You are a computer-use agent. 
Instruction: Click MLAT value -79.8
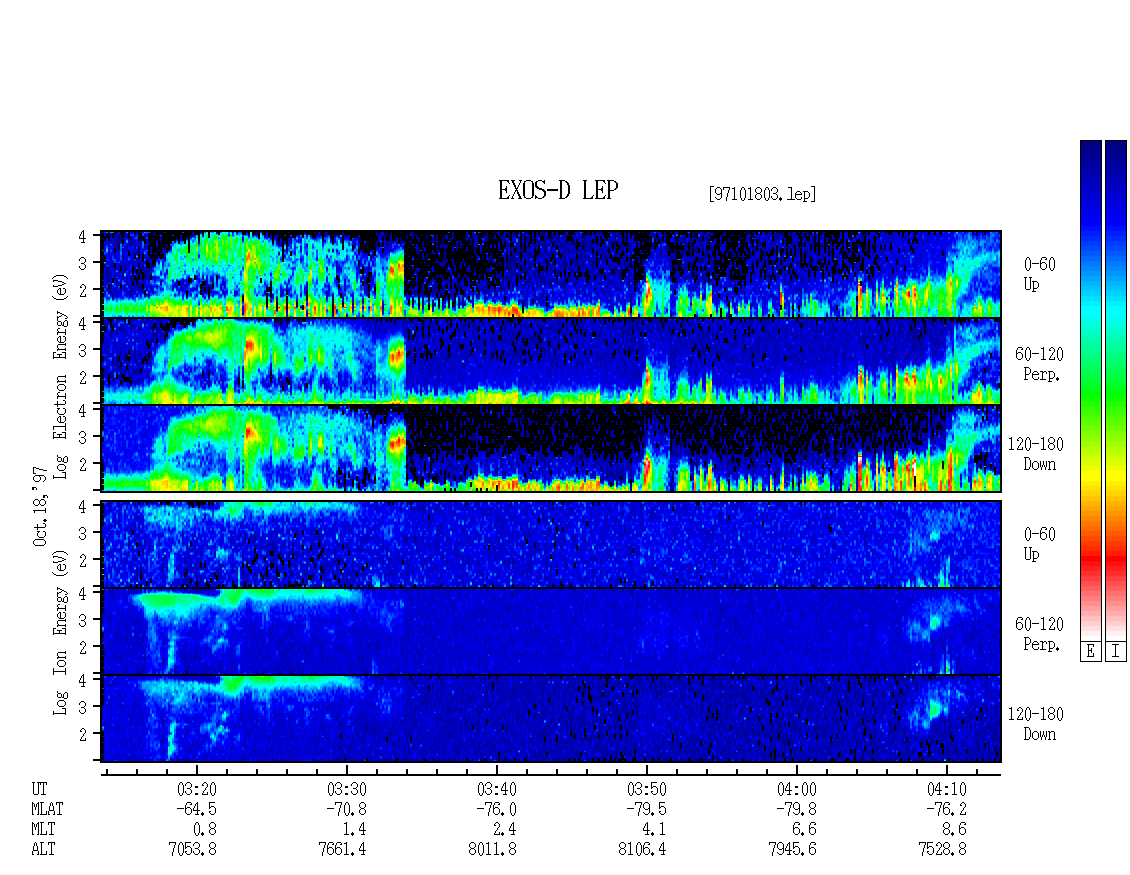(x=796, y=809)
